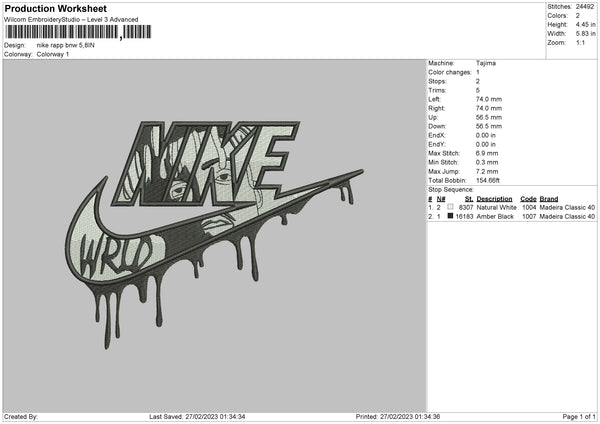Click Madeira Classic 40 brand for Amber Black
Image resolution: width=600 pixels, height=424 pixels.
(567, 217)
